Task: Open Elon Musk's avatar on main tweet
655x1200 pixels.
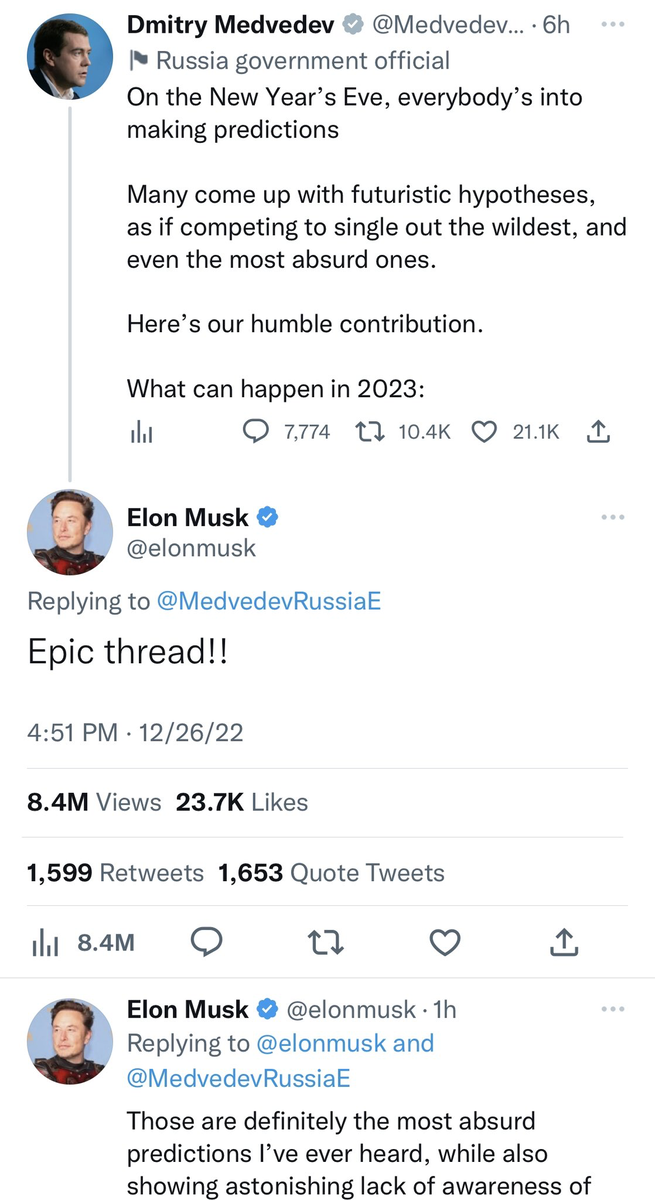Action: coord(70,532)
